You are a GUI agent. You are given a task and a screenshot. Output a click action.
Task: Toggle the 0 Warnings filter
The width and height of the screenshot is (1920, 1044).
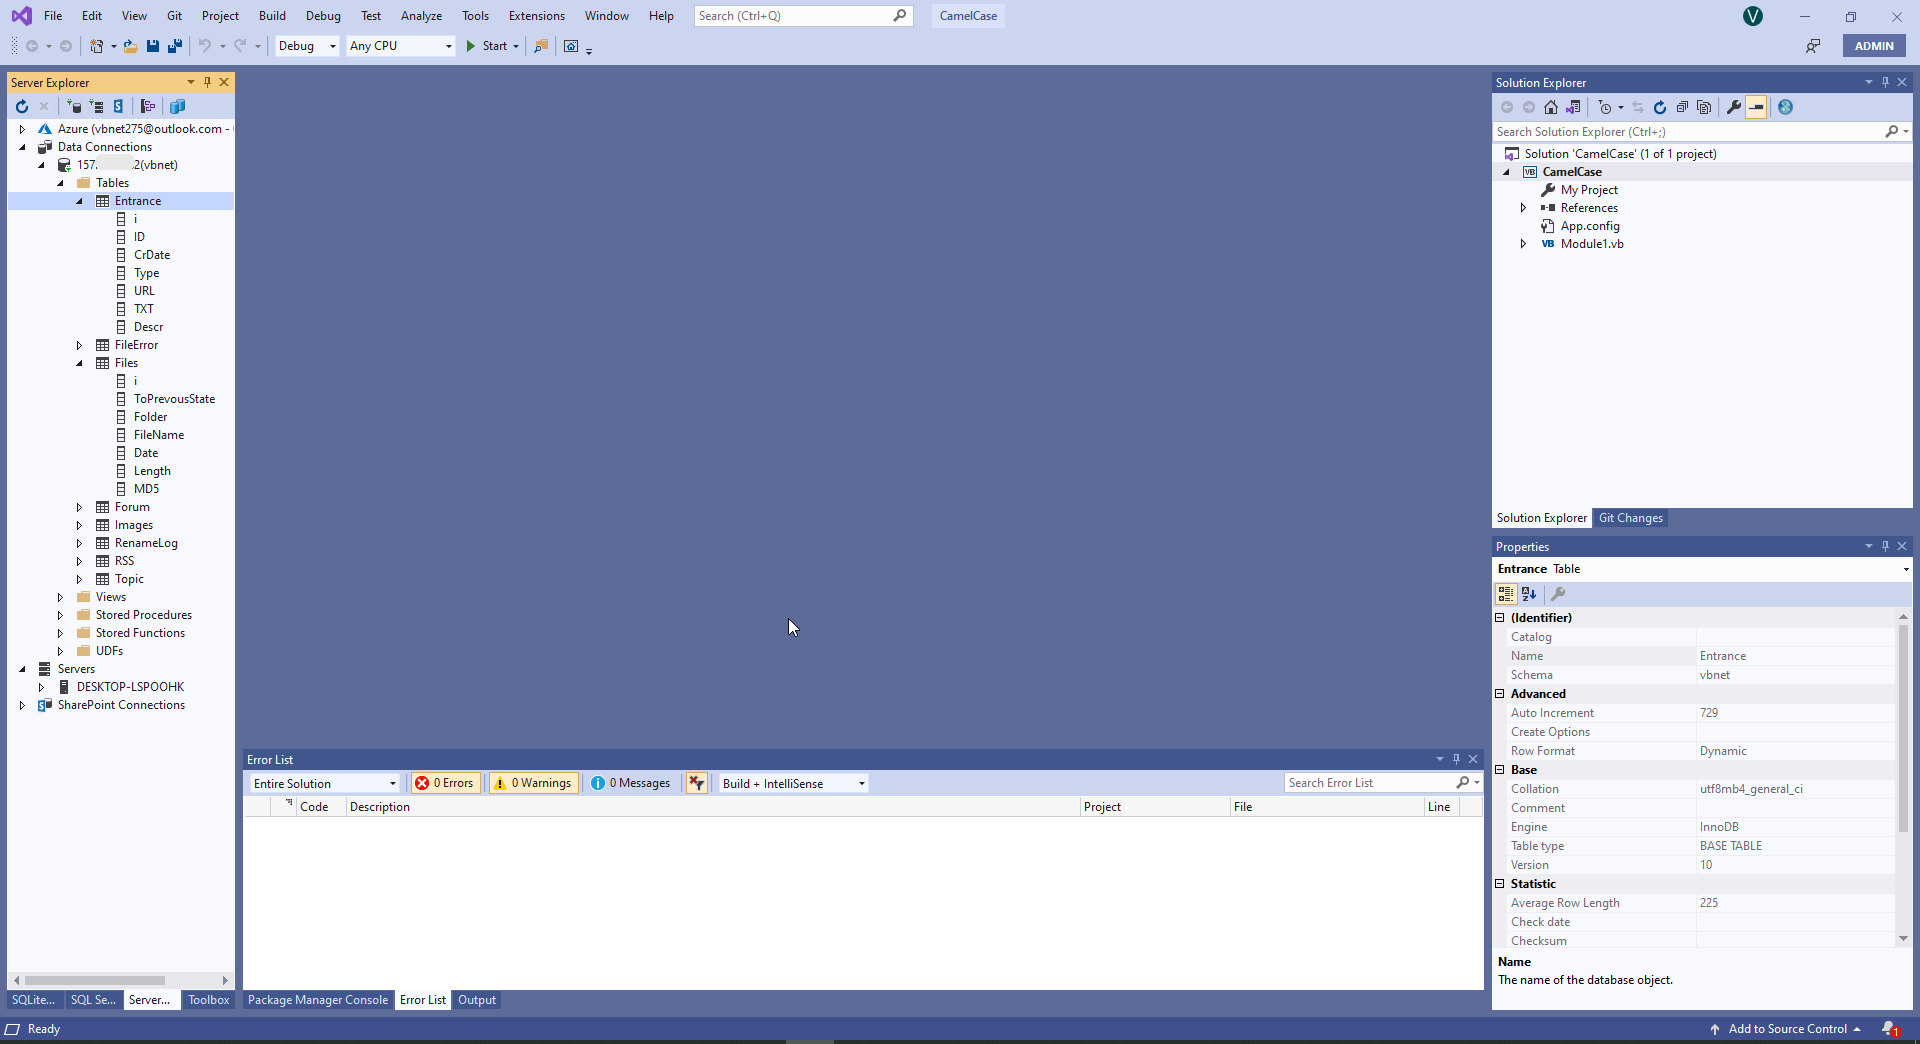[533, 783]
